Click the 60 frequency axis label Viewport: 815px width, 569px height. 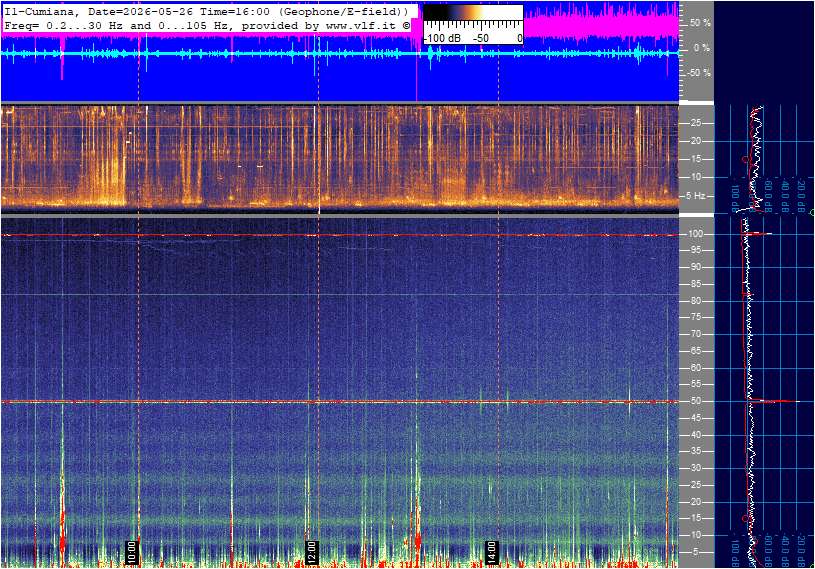[x=695, y=368]
